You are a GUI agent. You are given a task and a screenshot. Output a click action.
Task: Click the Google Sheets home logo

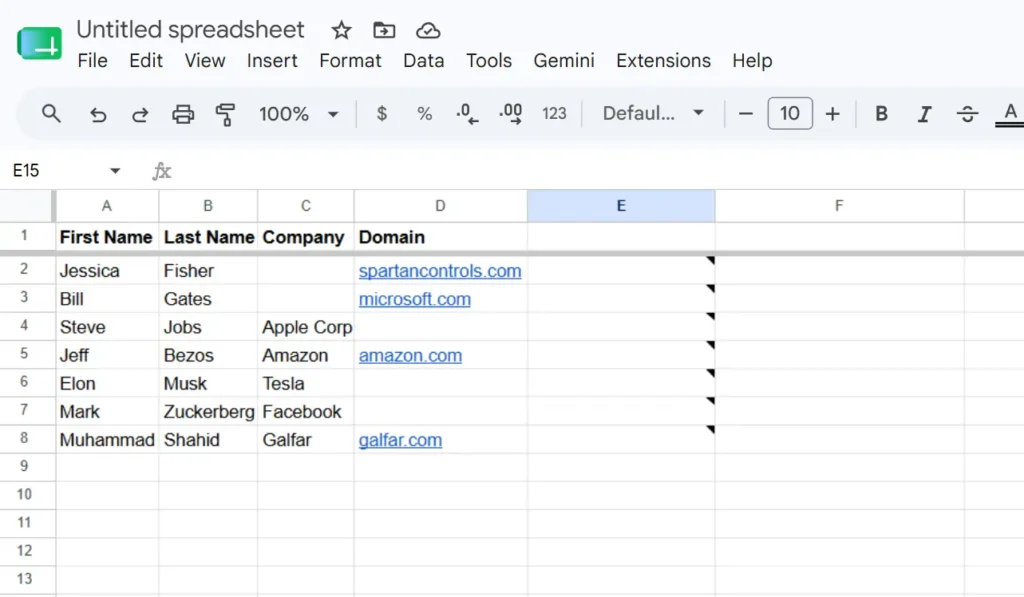39,44
